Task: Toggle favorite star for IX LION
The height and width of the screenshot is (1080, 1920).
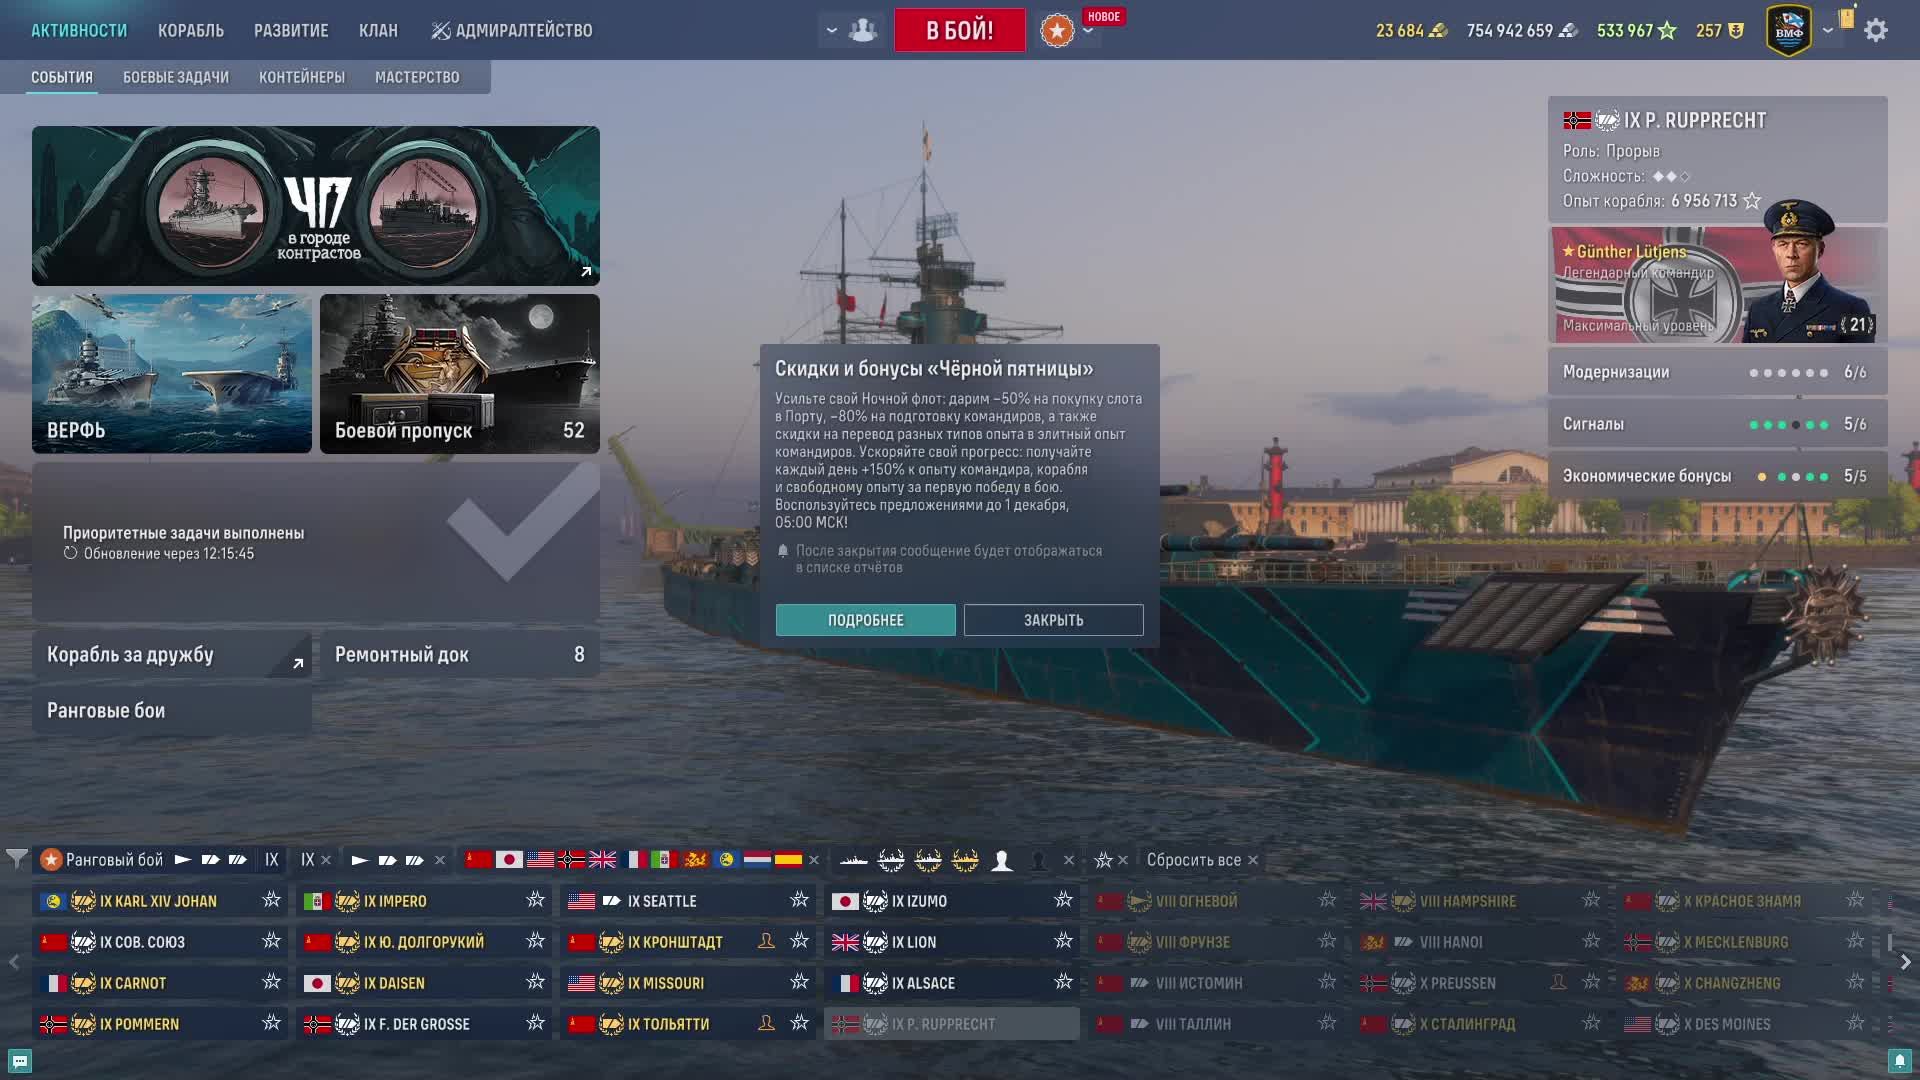Action: pos(1063,942)
